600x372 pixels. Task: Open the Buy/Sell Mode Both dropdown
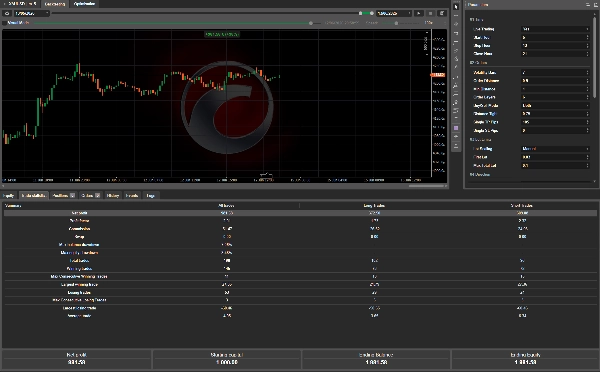tap(555, 106)
